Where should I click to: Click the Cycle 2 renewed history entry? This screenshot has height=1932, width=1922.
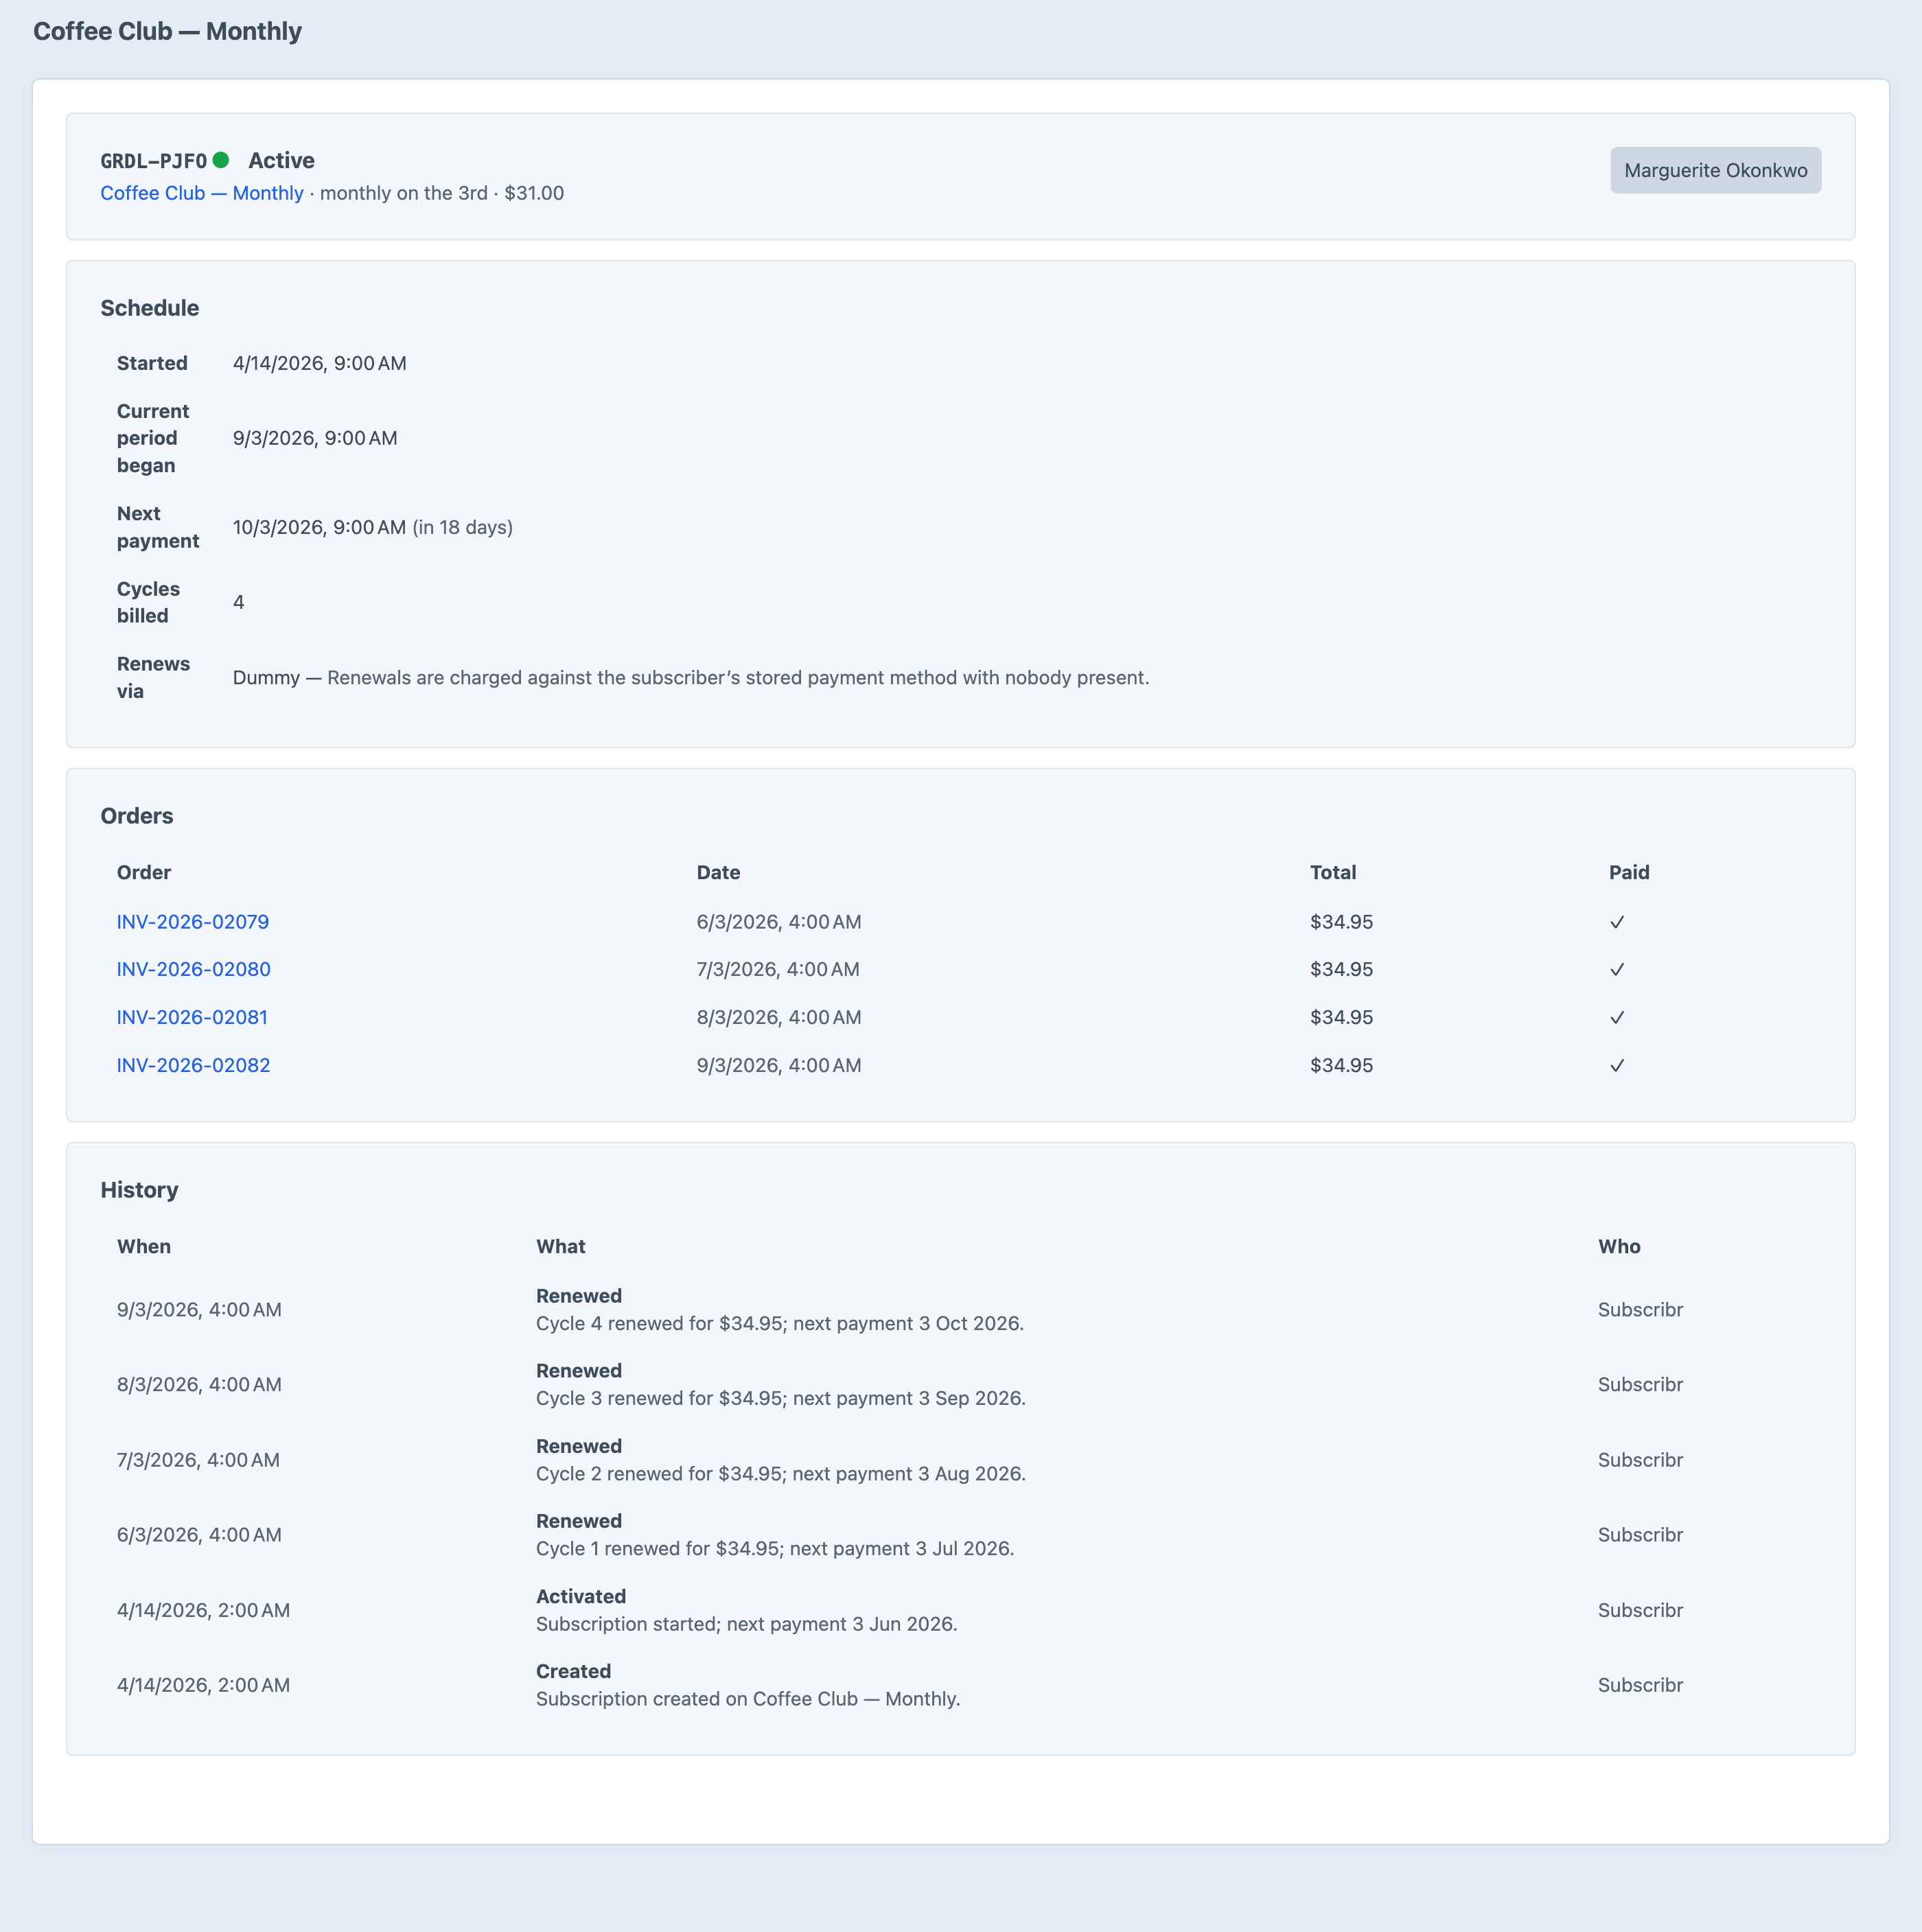[781, 1460]
